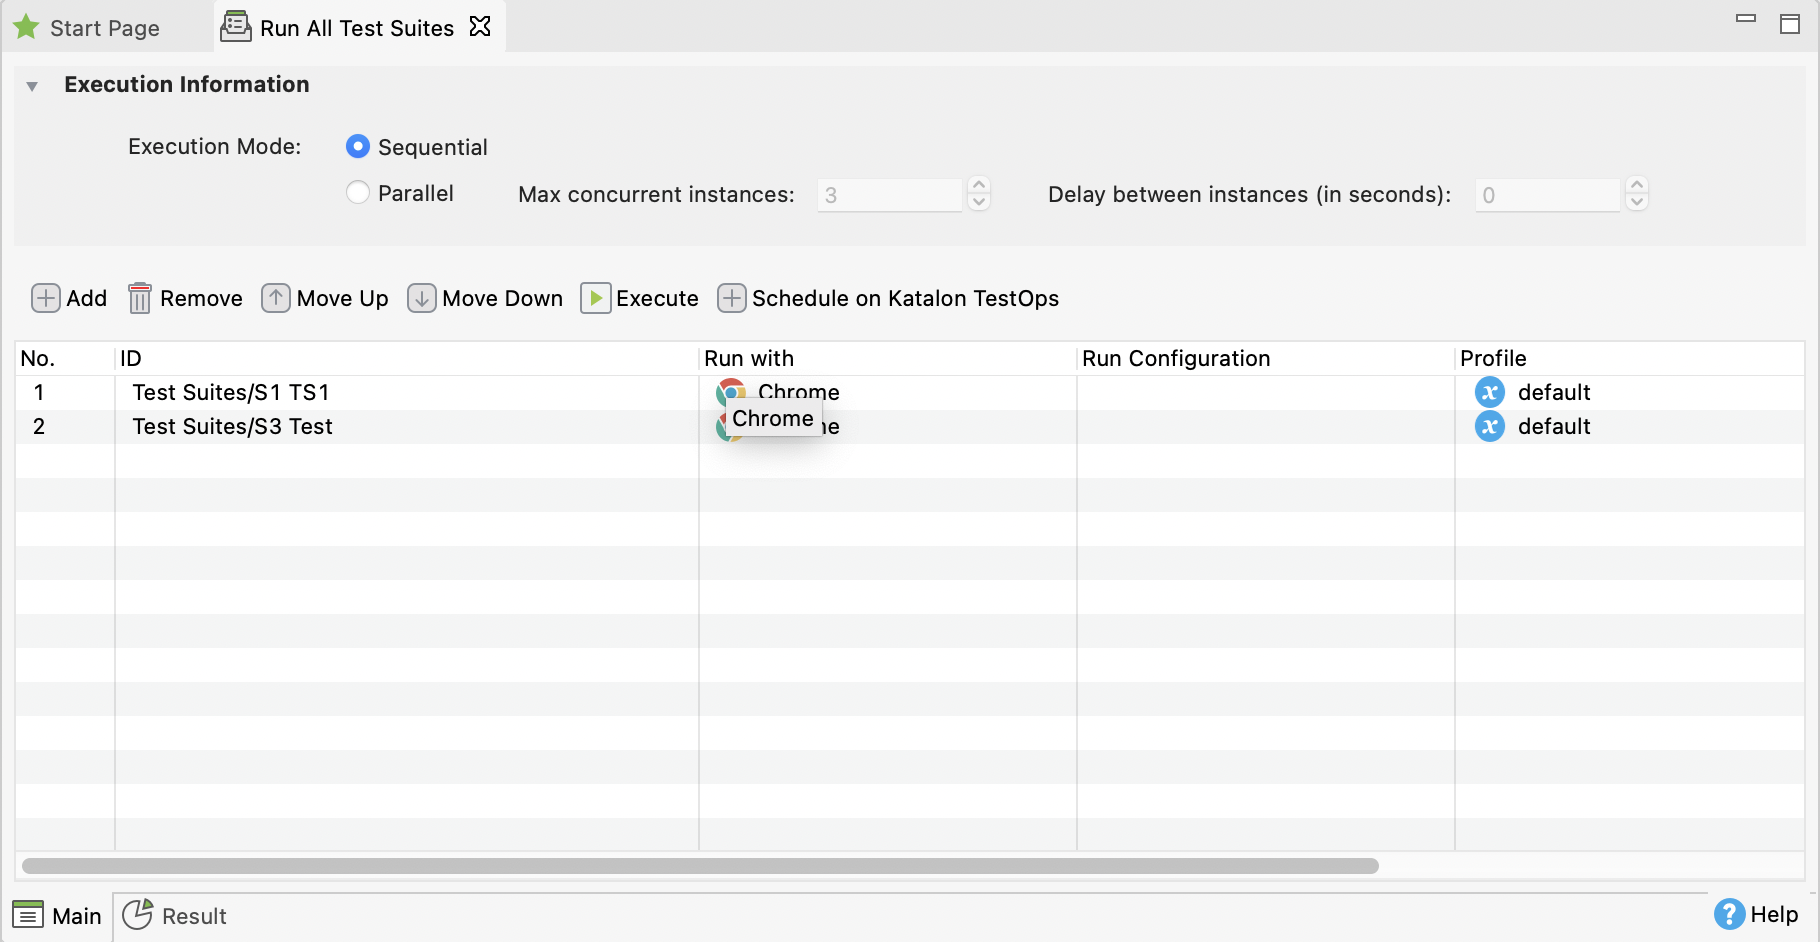This screenshot has width=1820, height=942.
Task: Close the Run All Test Suites tab
Action: click(481, 27)
